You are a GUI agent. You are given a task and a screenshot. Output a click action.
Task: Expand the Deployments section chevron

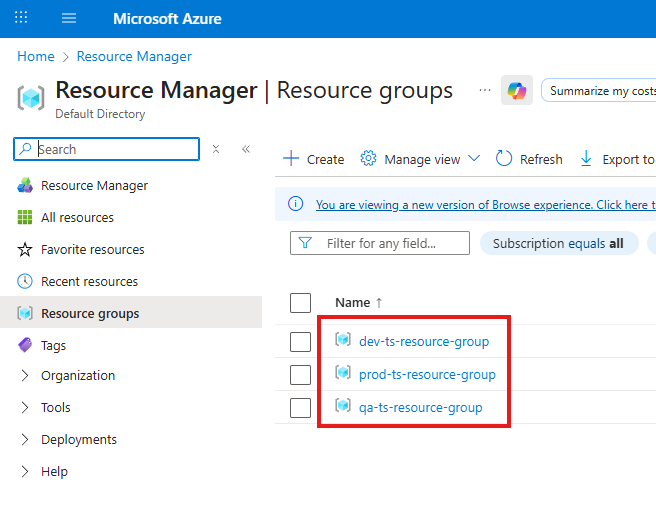(25, 439)
